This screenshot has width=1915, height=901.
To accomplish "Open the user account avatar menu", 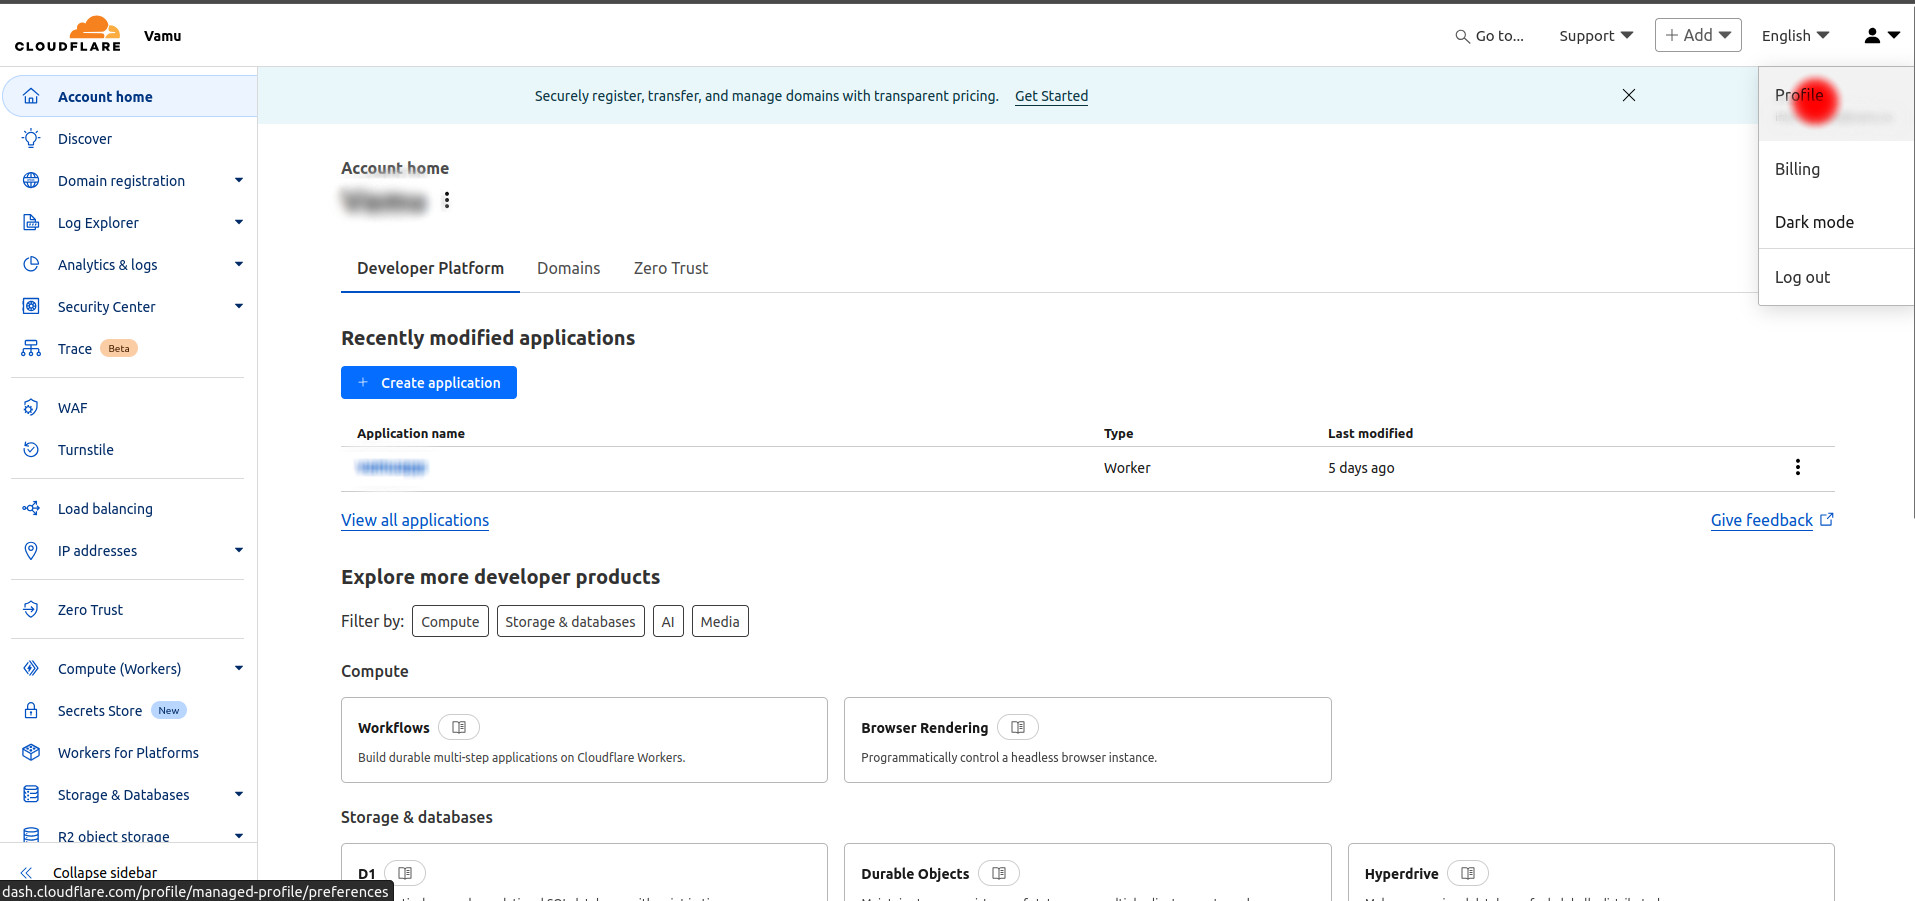I will [x=1881, y=35].
